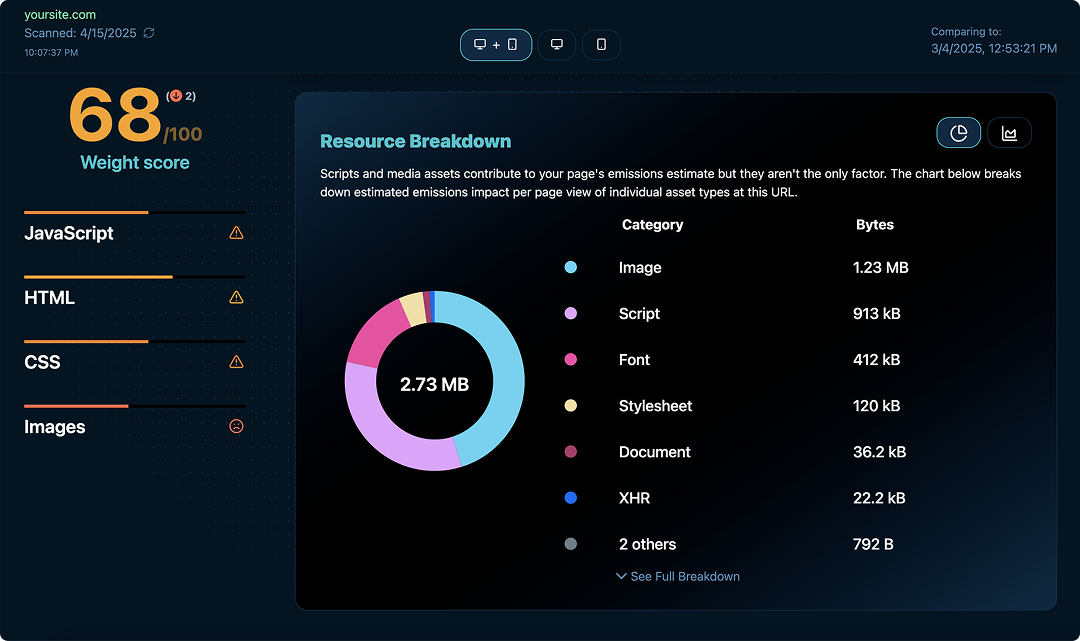Click the 22.2 kB bytes value
This screenshot has width=1080, height=641.
[879, 498]
